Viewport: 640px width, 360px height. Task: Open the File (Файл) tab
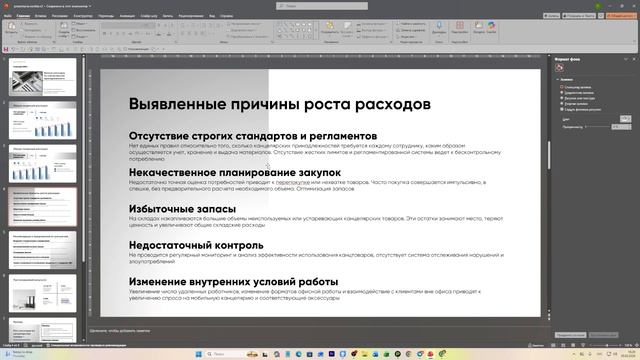pyautogui.click(x=7, y=16)
